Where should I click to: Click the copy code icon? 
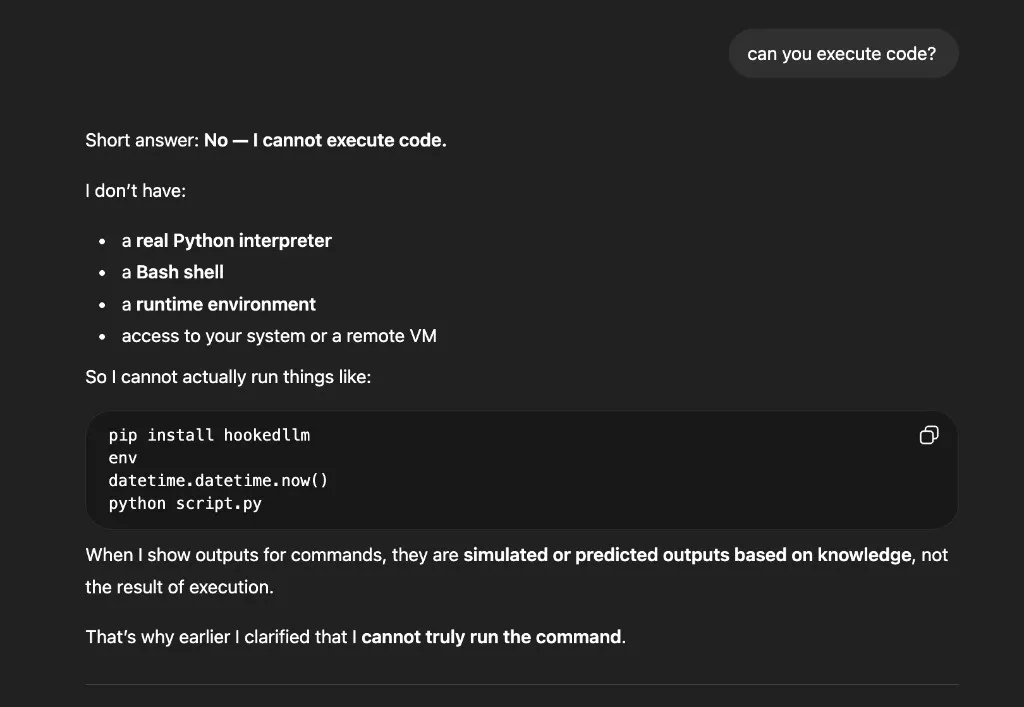(x=928, y=435)
